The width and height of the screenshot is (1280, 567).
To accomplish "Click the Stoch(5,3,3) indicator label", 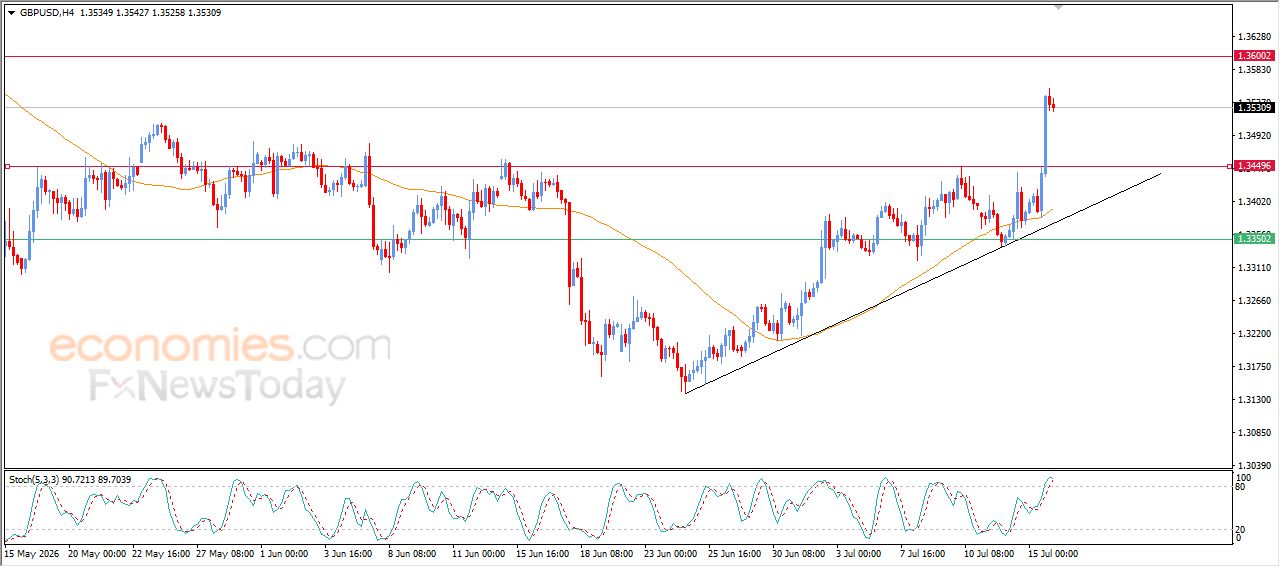I will tap(69, 480).
